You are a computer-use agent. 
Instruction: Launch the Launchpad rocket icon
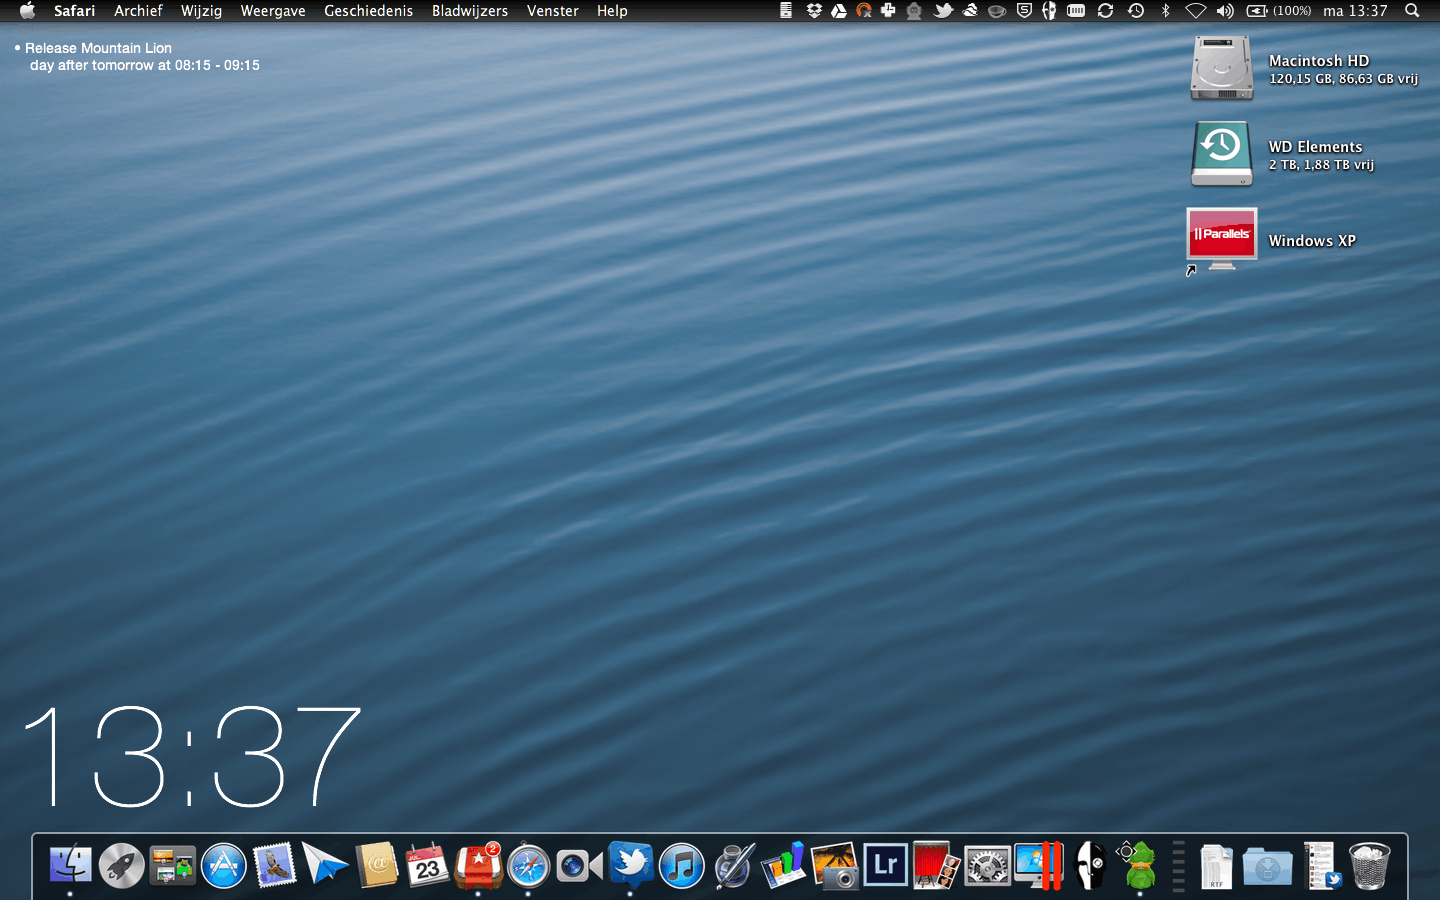pyautogui.click(x=121, y=865)
